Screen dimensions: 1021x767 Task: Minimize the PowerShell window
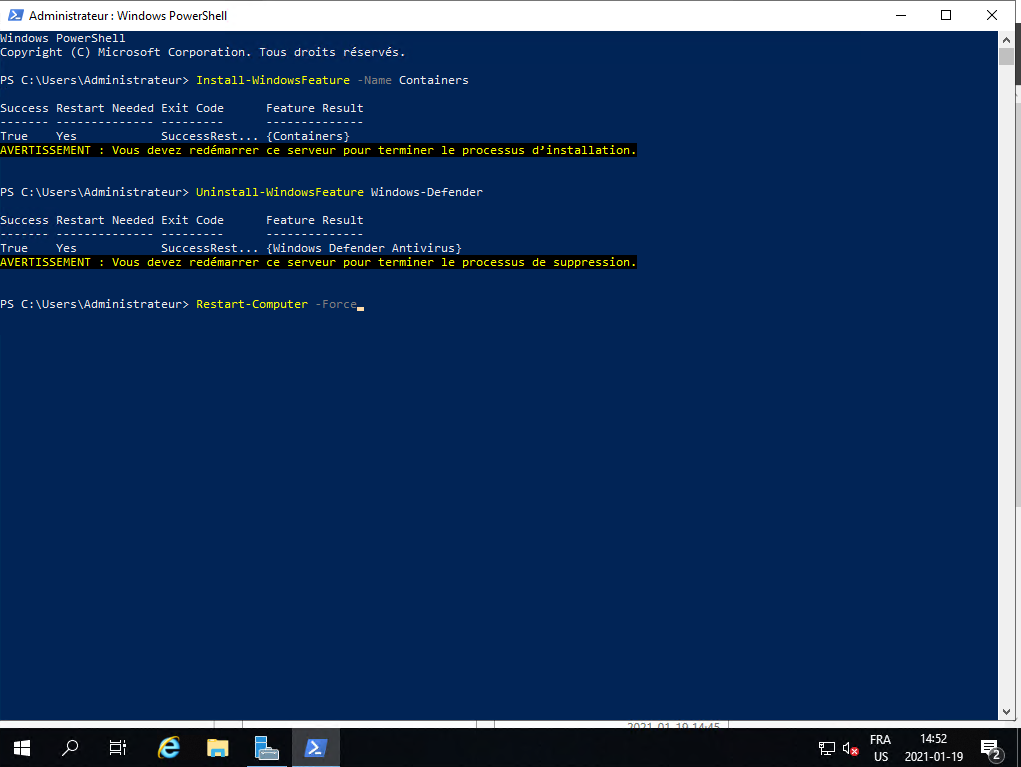[x=901, y=15]
